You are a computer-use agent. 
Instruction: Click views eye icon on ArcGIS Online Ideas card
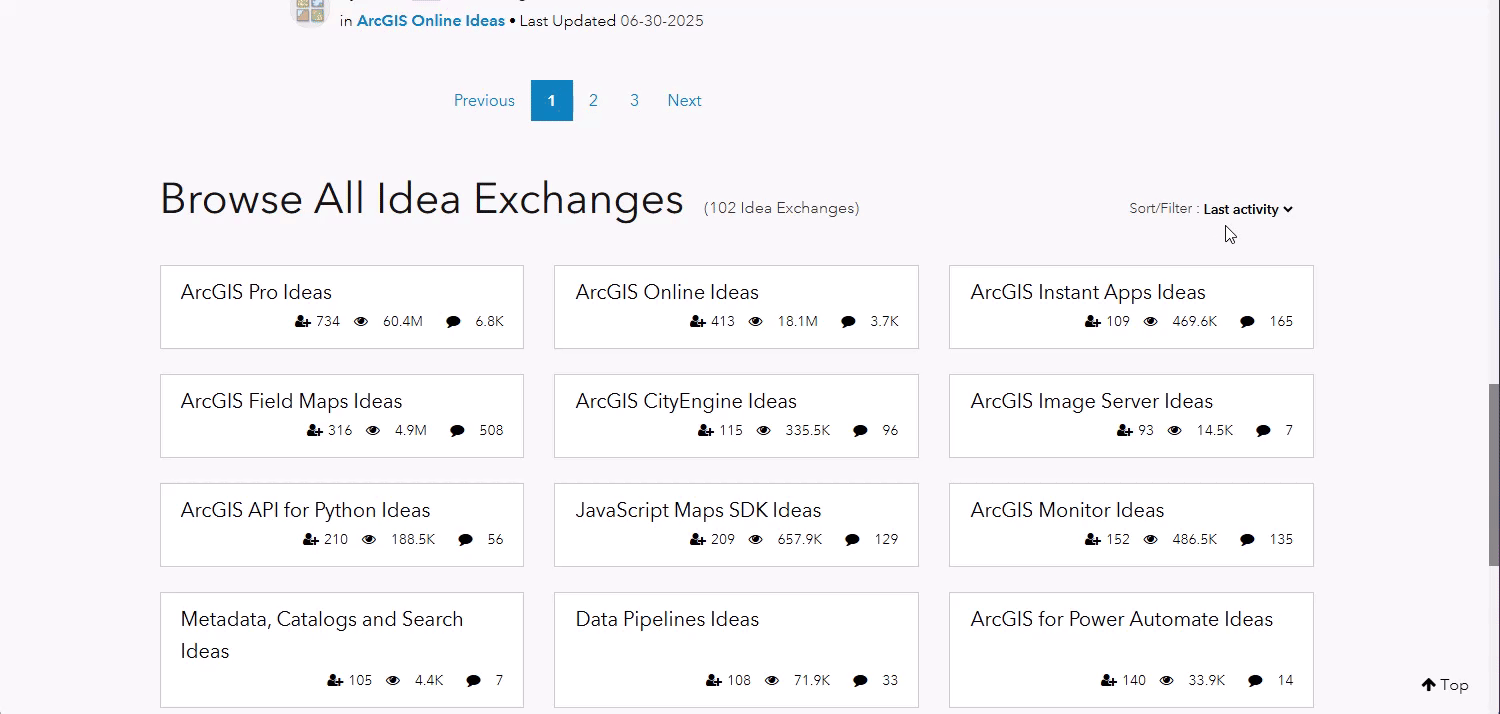pos(757,322)
